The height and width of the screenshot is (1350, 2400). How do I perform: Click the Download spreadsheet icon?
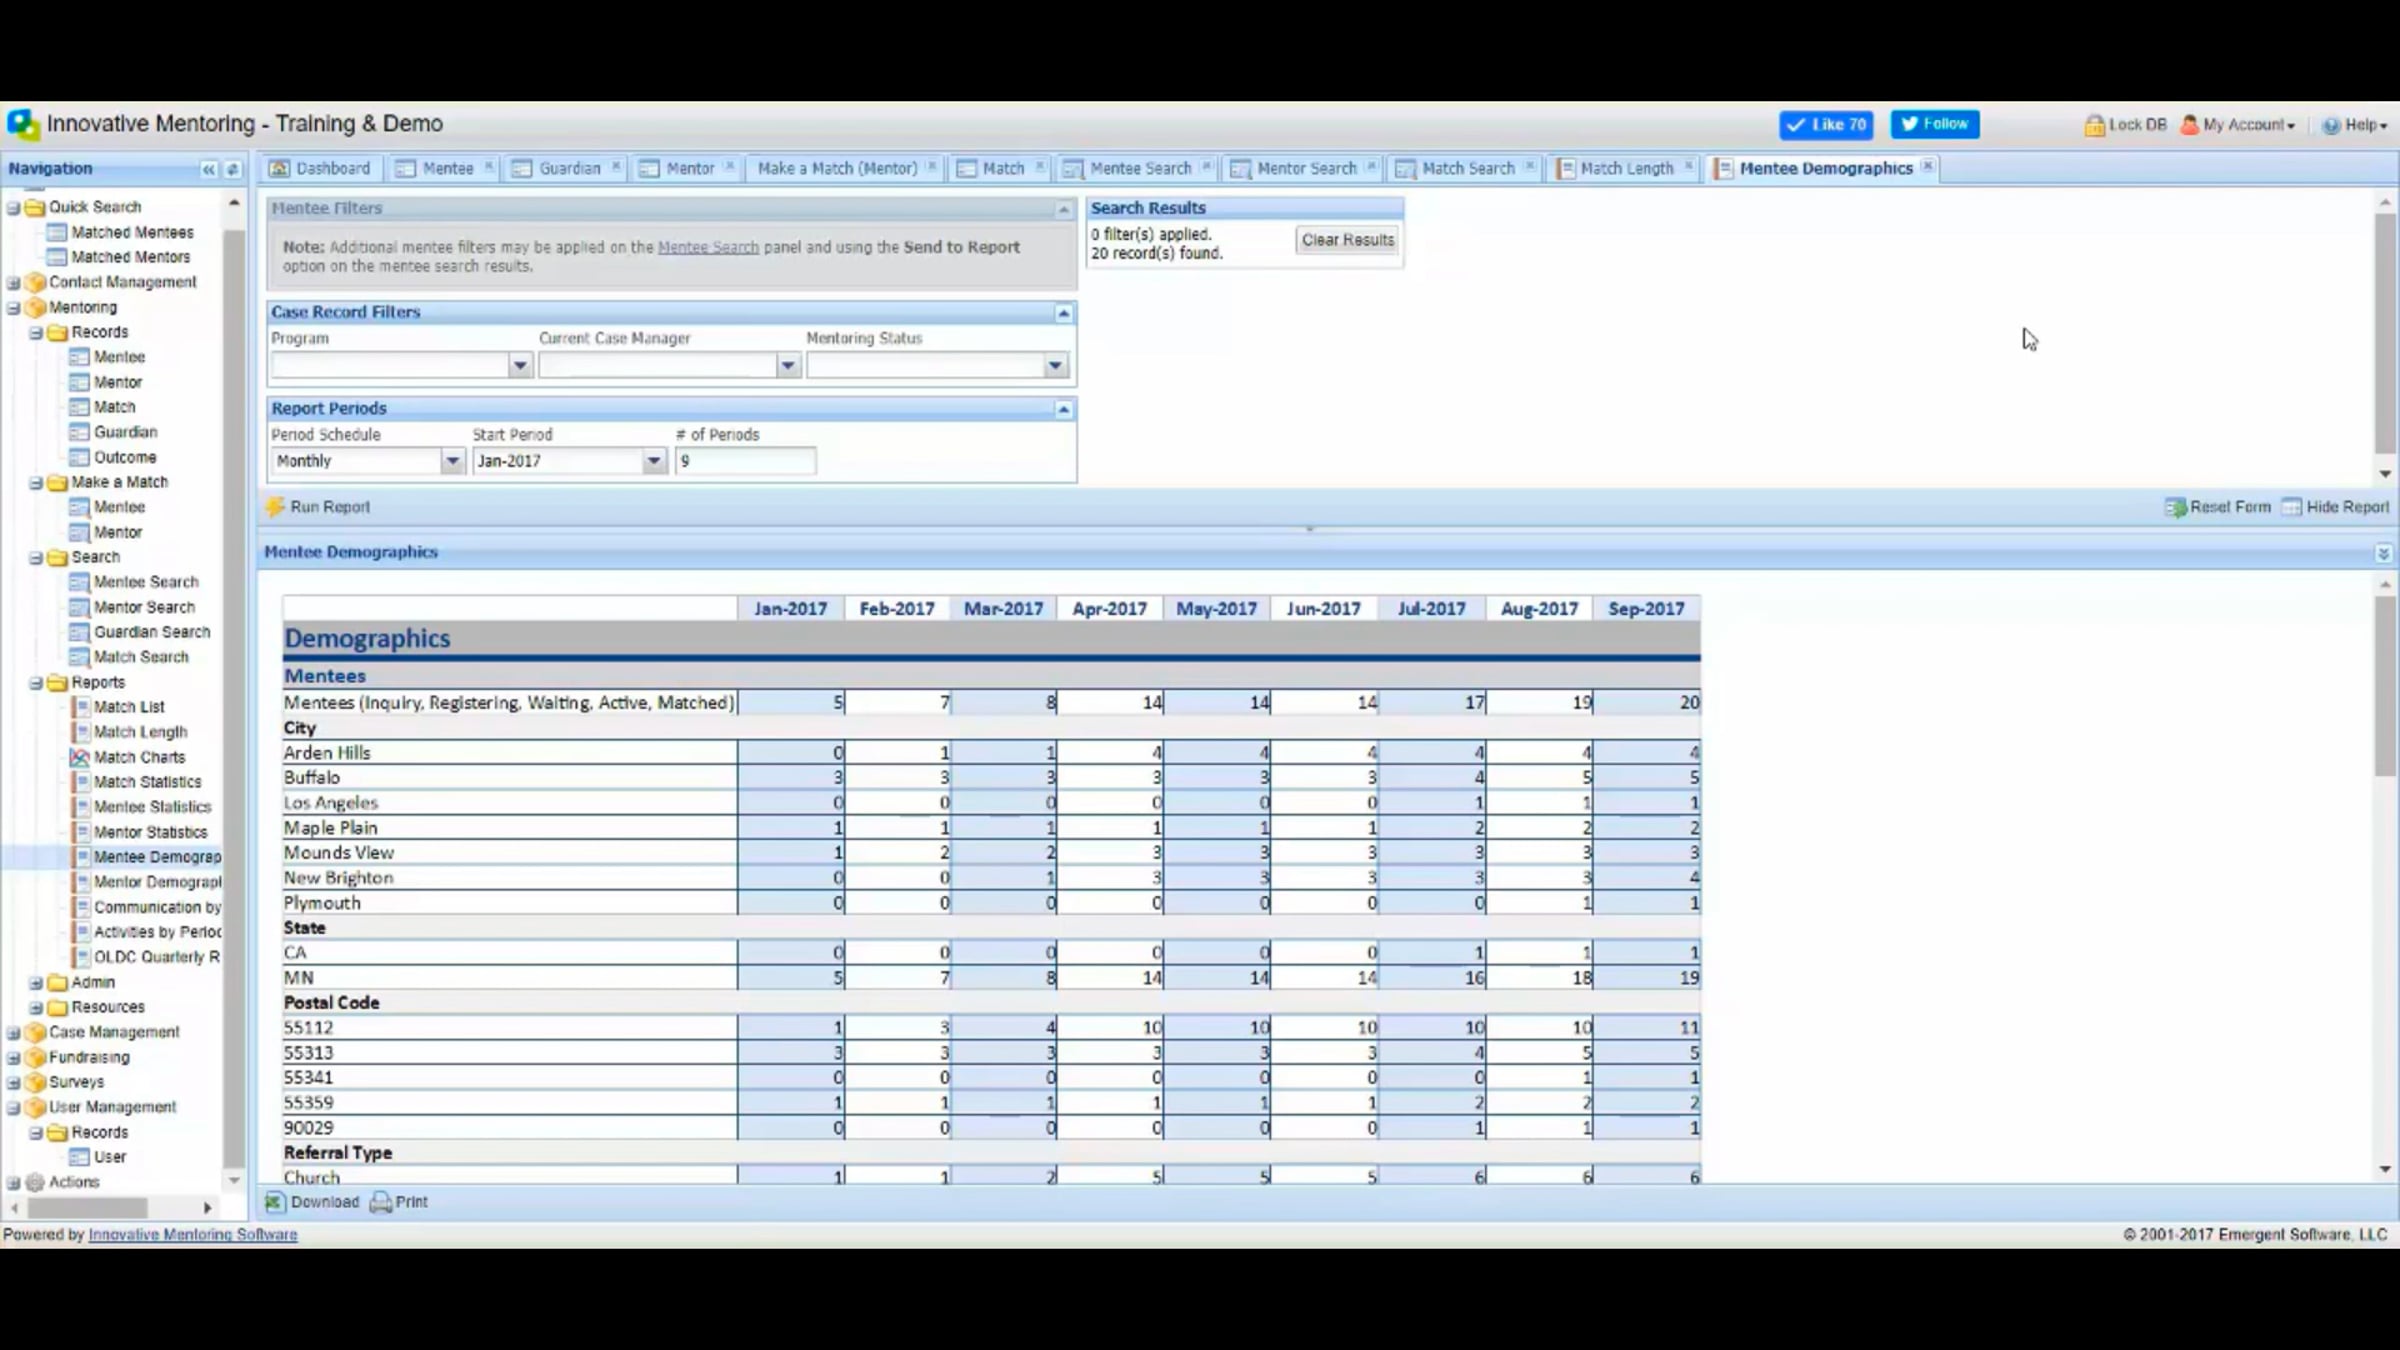click(x=274, y=1202)
